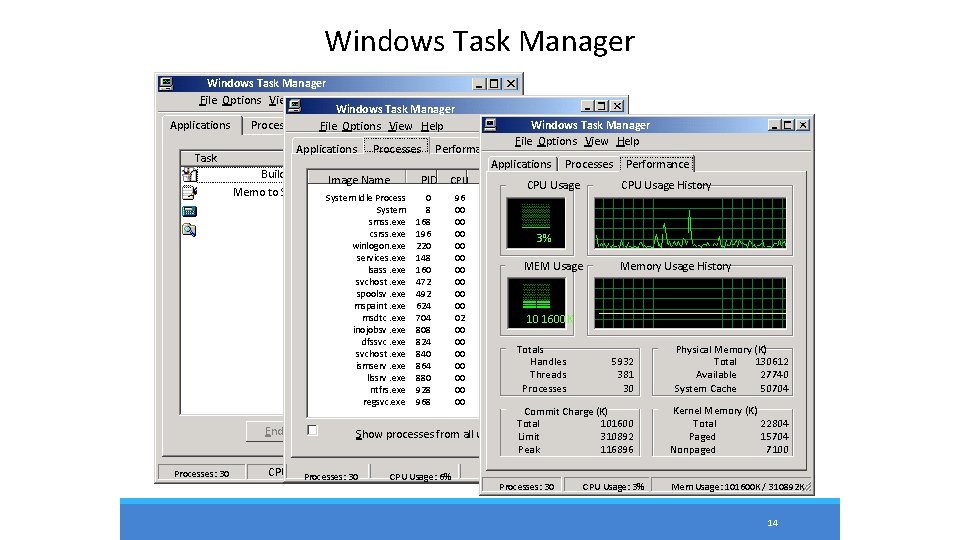Select System Idle Process row

pyautogui.click(x=395, y=198)
